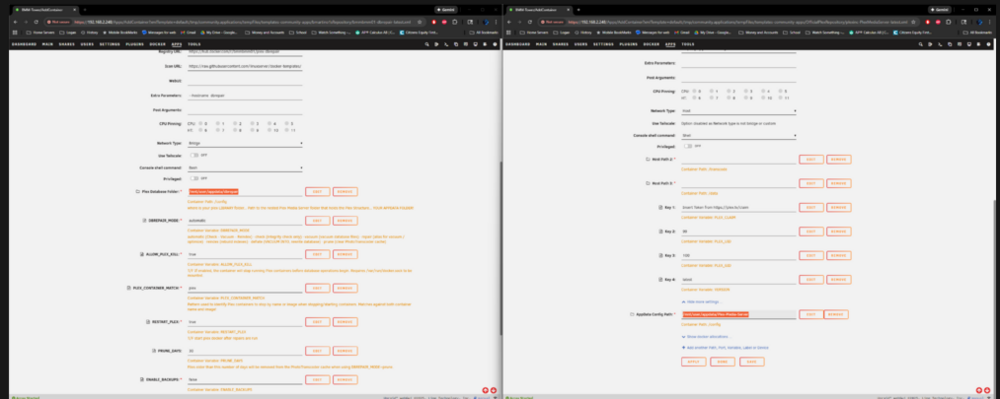Image resolution: width=1000 pixels, height=399 pixels.
Task: Click folder icon beside Host Path 3 label
Action: [647, 183]
